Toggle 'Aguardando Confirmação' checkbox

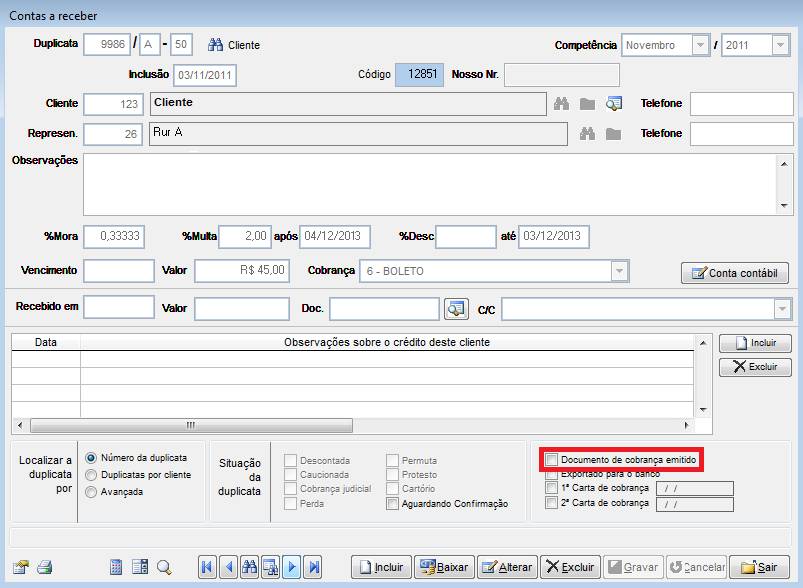pyautogui.click(x=392, y=503)
